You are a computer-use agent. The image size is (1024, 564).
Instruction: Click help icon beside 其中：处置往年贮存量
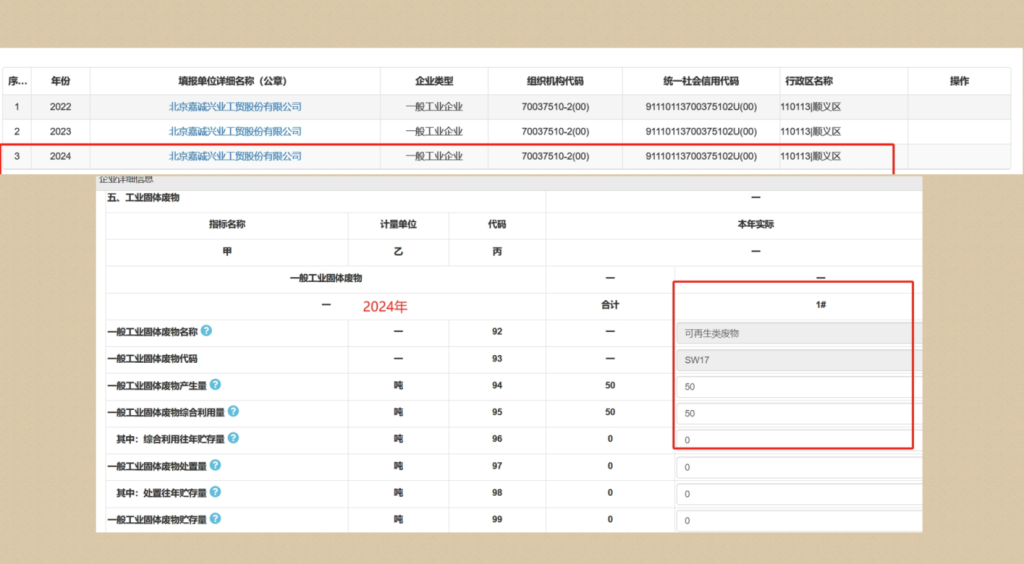click(x=215, y=492)
